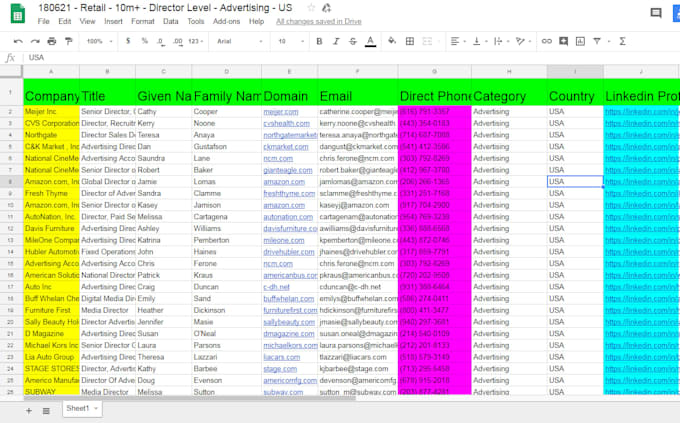Open horizontal align options
The image size is (680, 423).
[458, 41]
